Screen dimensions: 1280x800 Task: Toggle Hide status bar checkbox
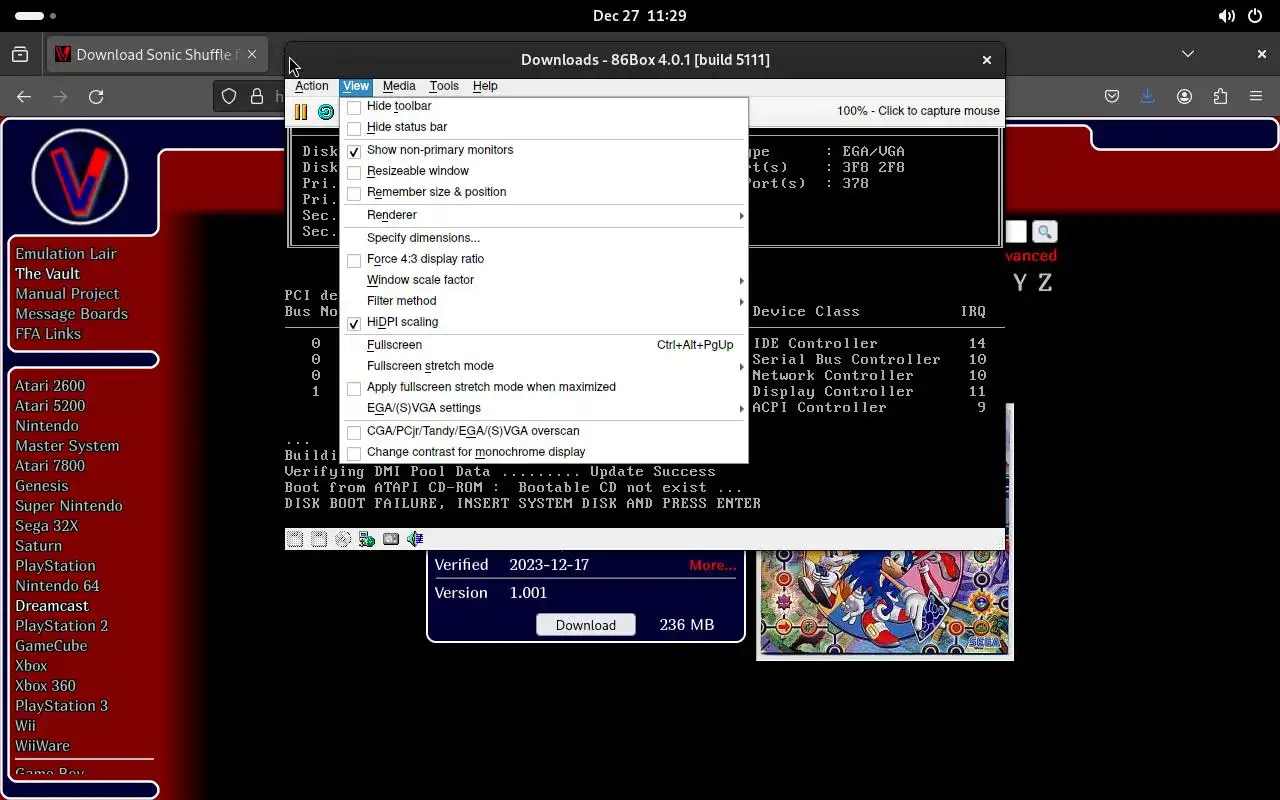354,128
